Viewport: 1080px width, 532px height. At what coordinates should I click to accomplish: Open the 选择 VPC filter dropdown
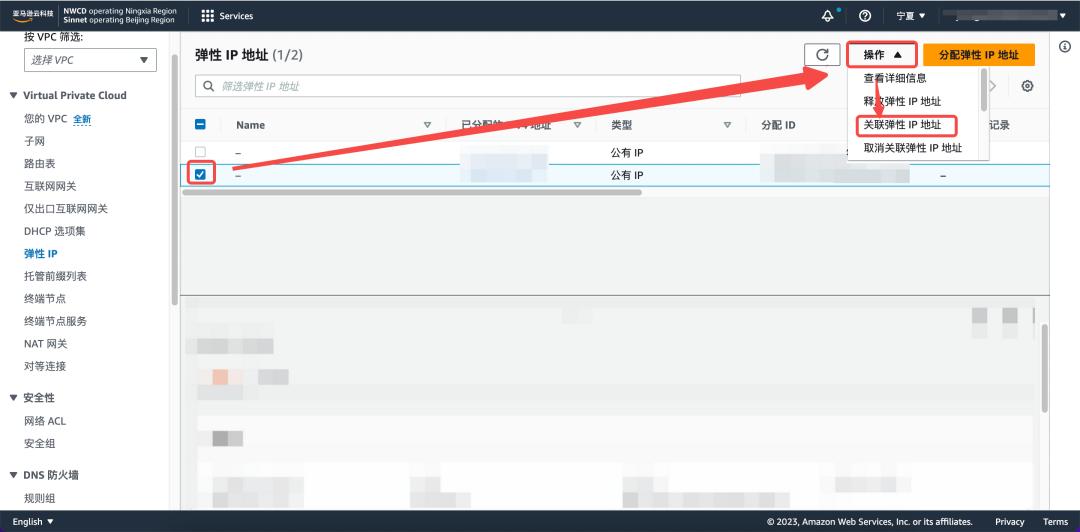(x=90, y=60)
